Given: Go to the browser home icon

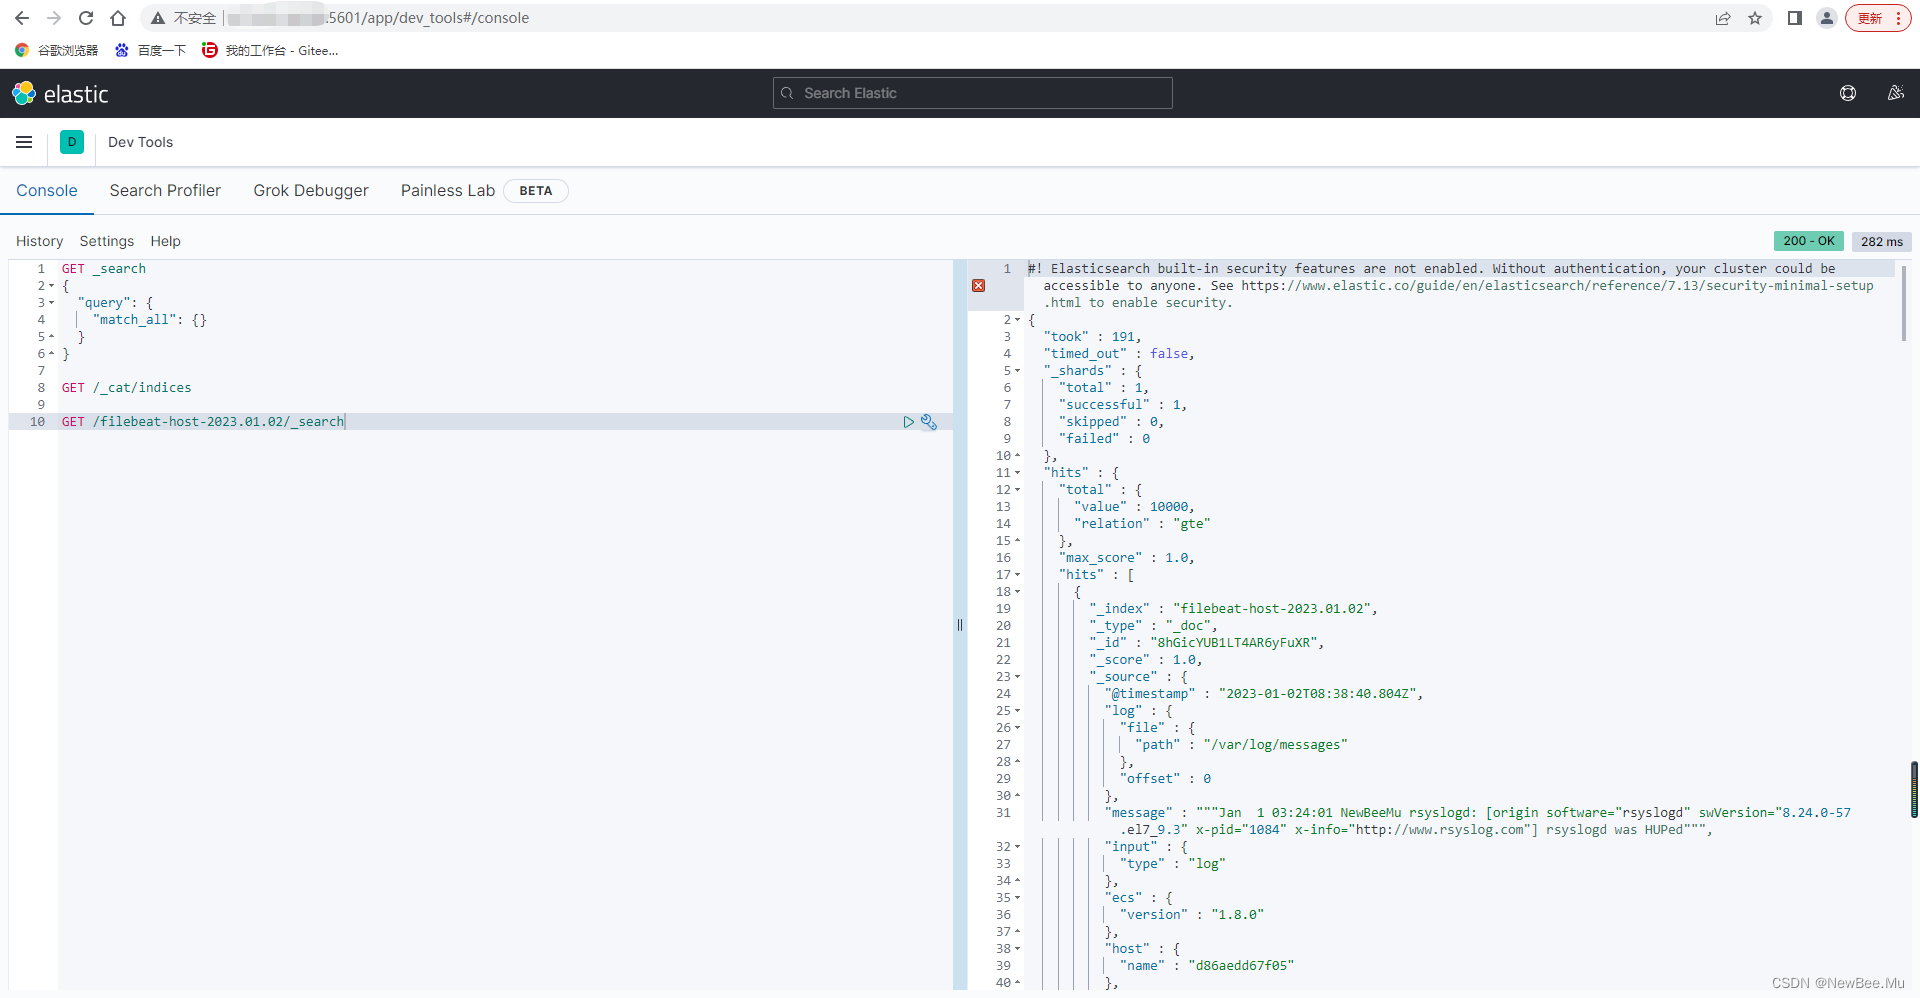Looking at the screenshot, I should coord(118,18).
